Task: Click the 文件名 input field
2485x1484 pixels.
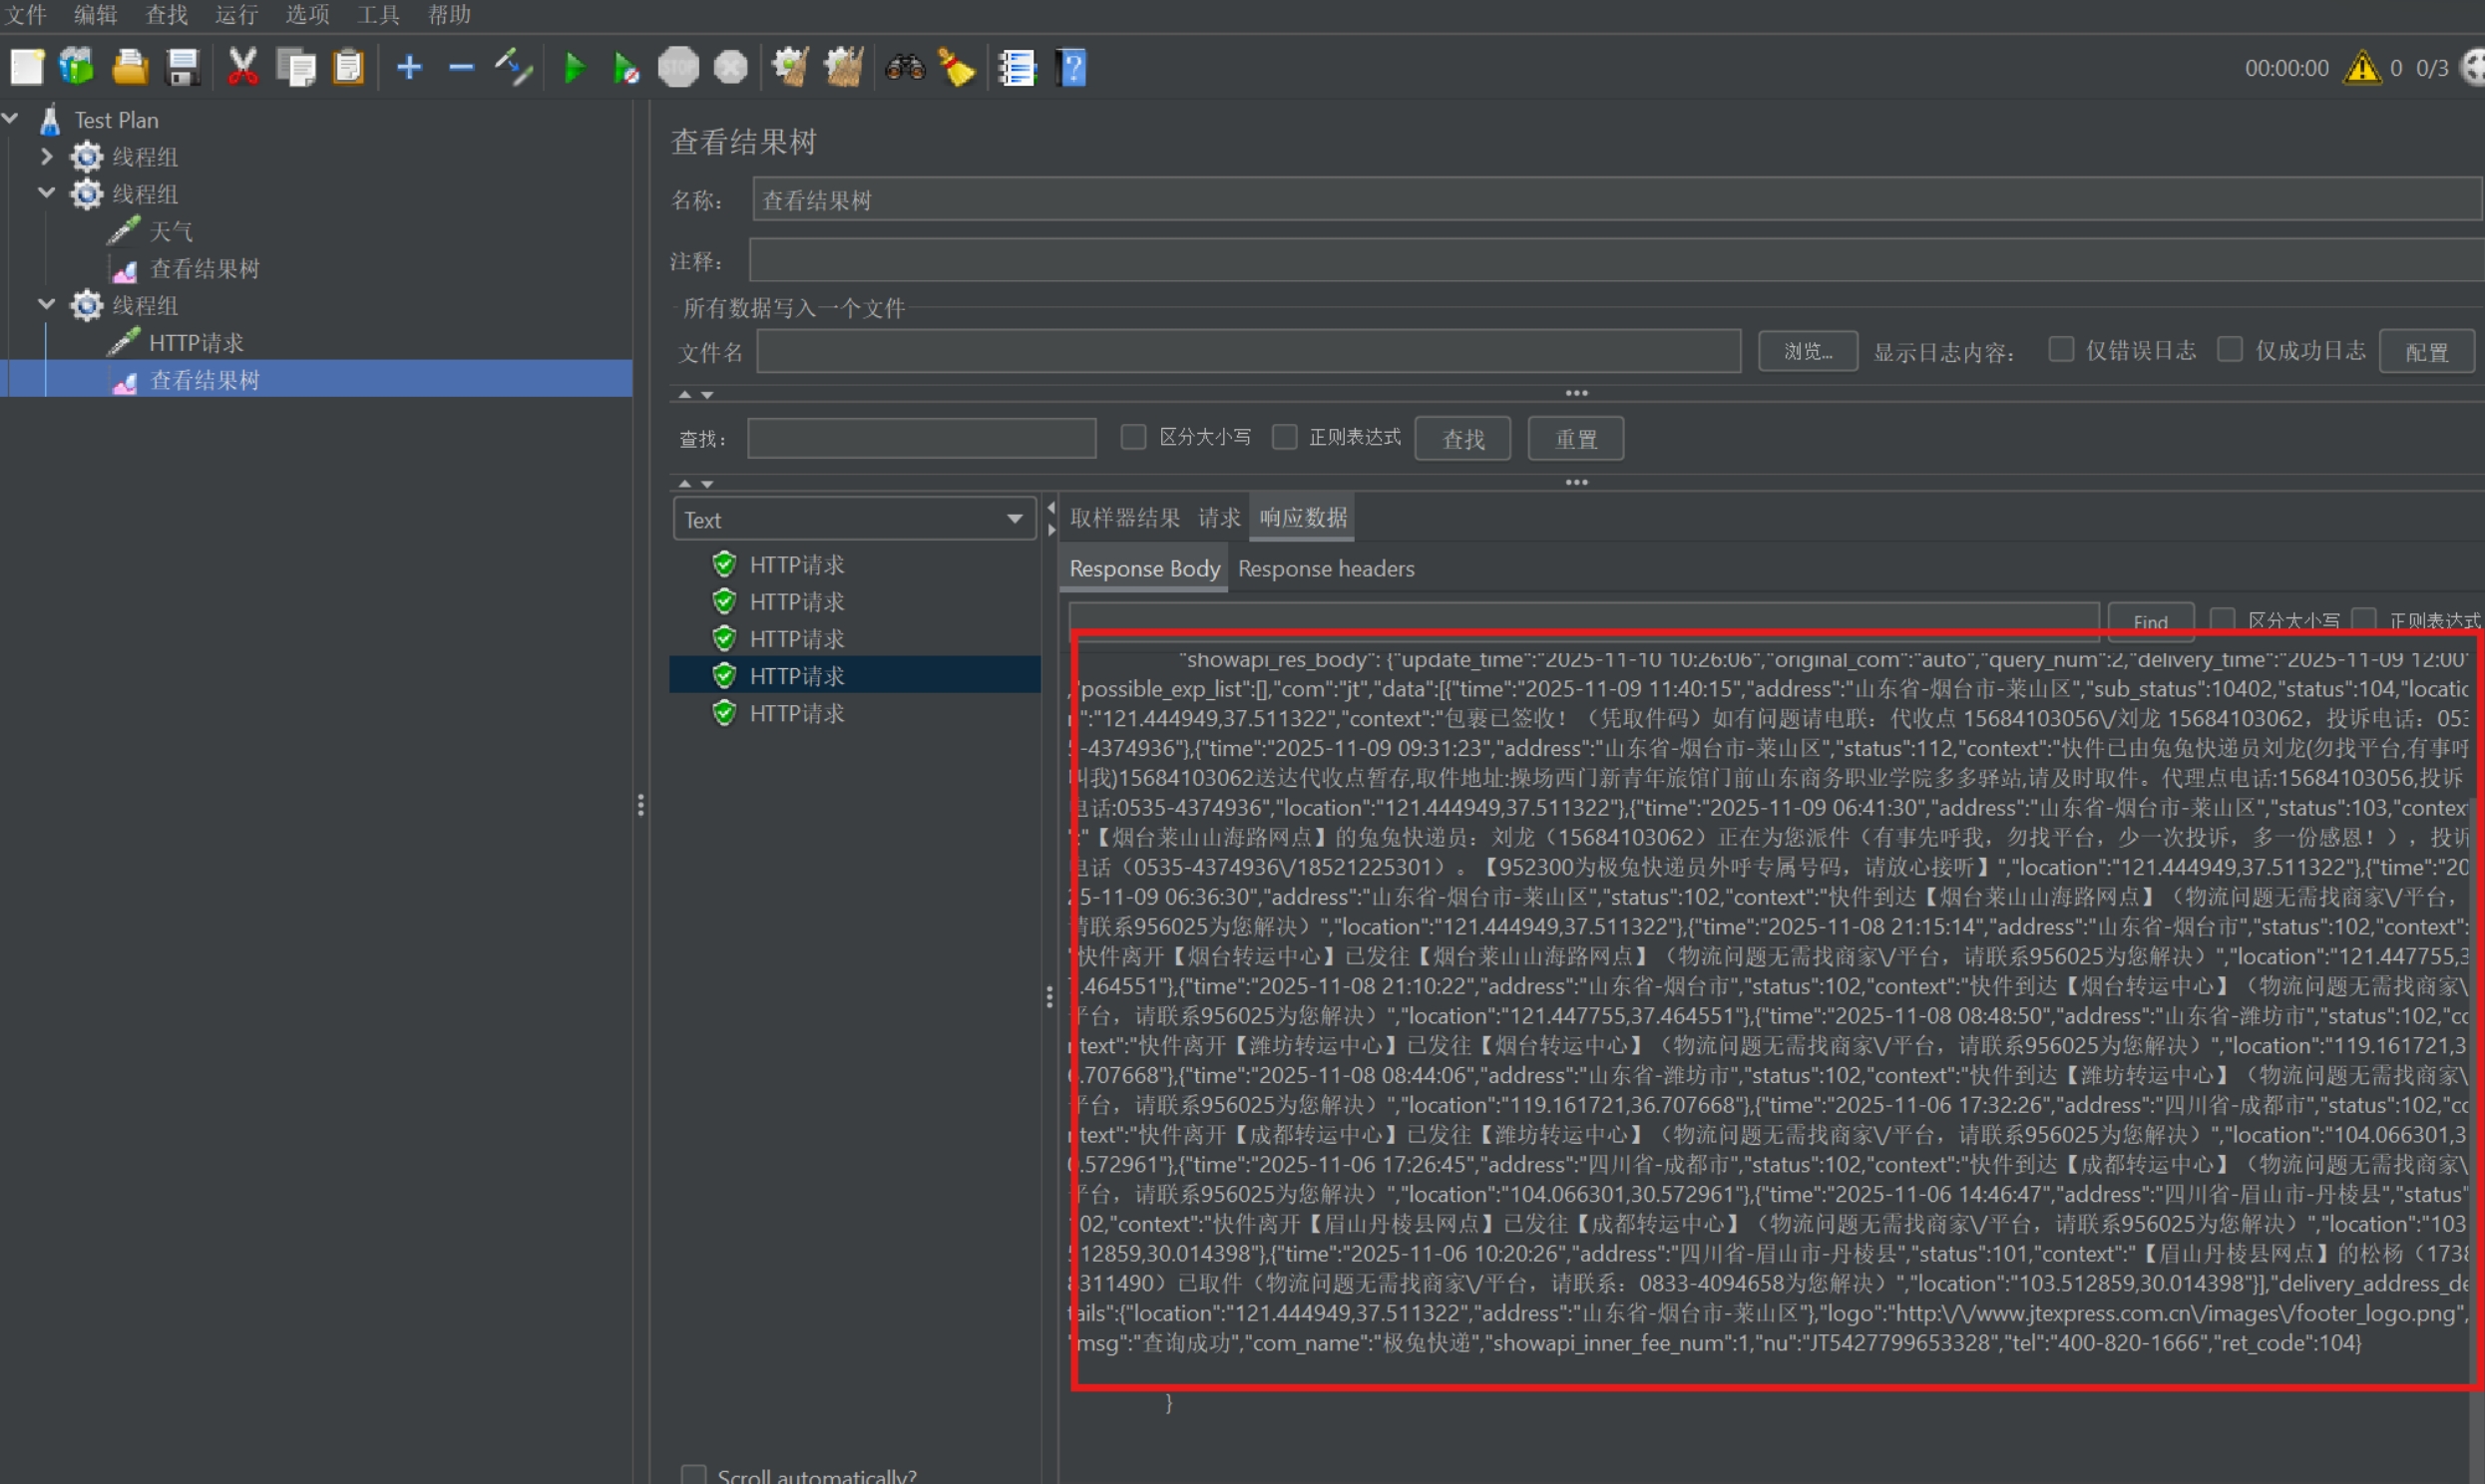Action: (x=1248, y=351)
